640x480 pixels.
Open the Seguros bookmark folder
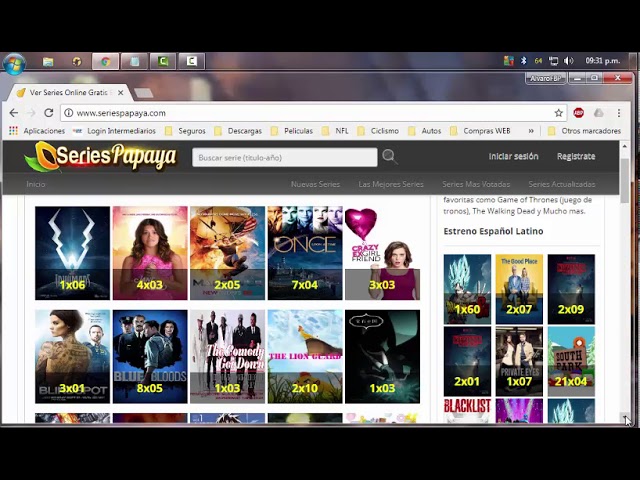click(x=185, y=131)
